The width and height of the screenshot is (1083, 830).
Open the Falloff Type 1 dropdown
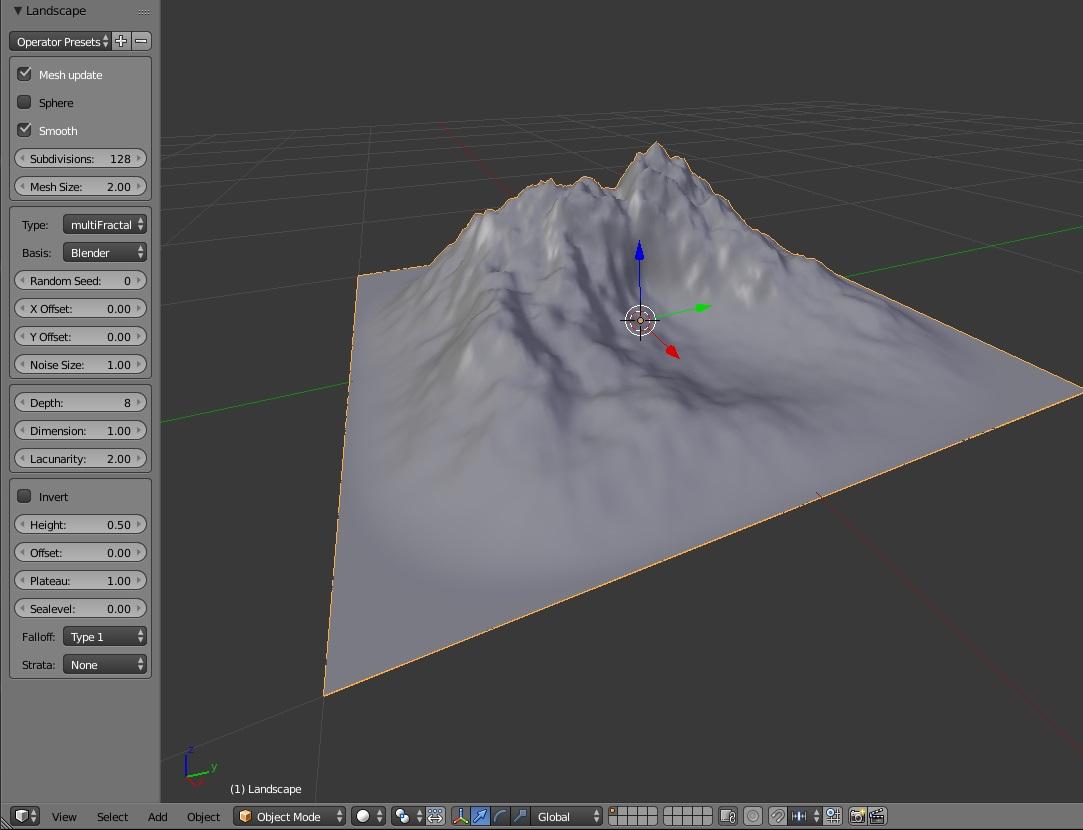coord(104,637)
